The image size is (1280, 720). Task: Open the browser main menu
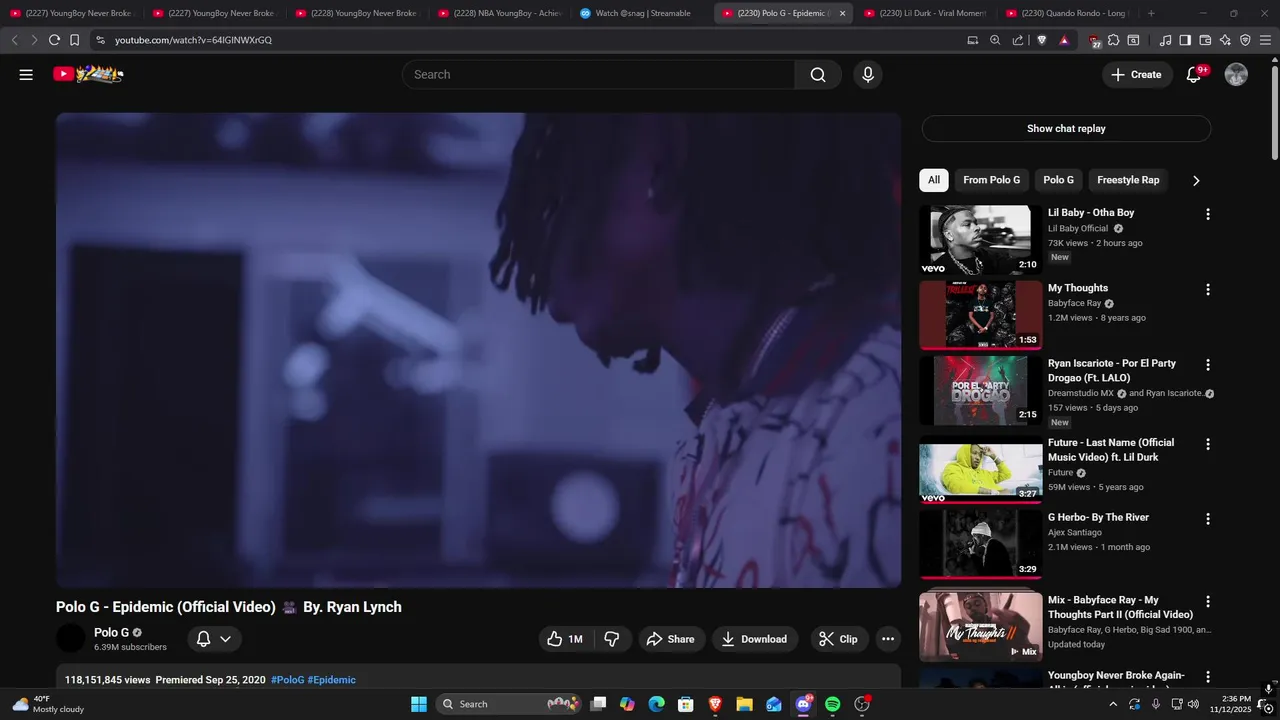[x=1265, y=40]
